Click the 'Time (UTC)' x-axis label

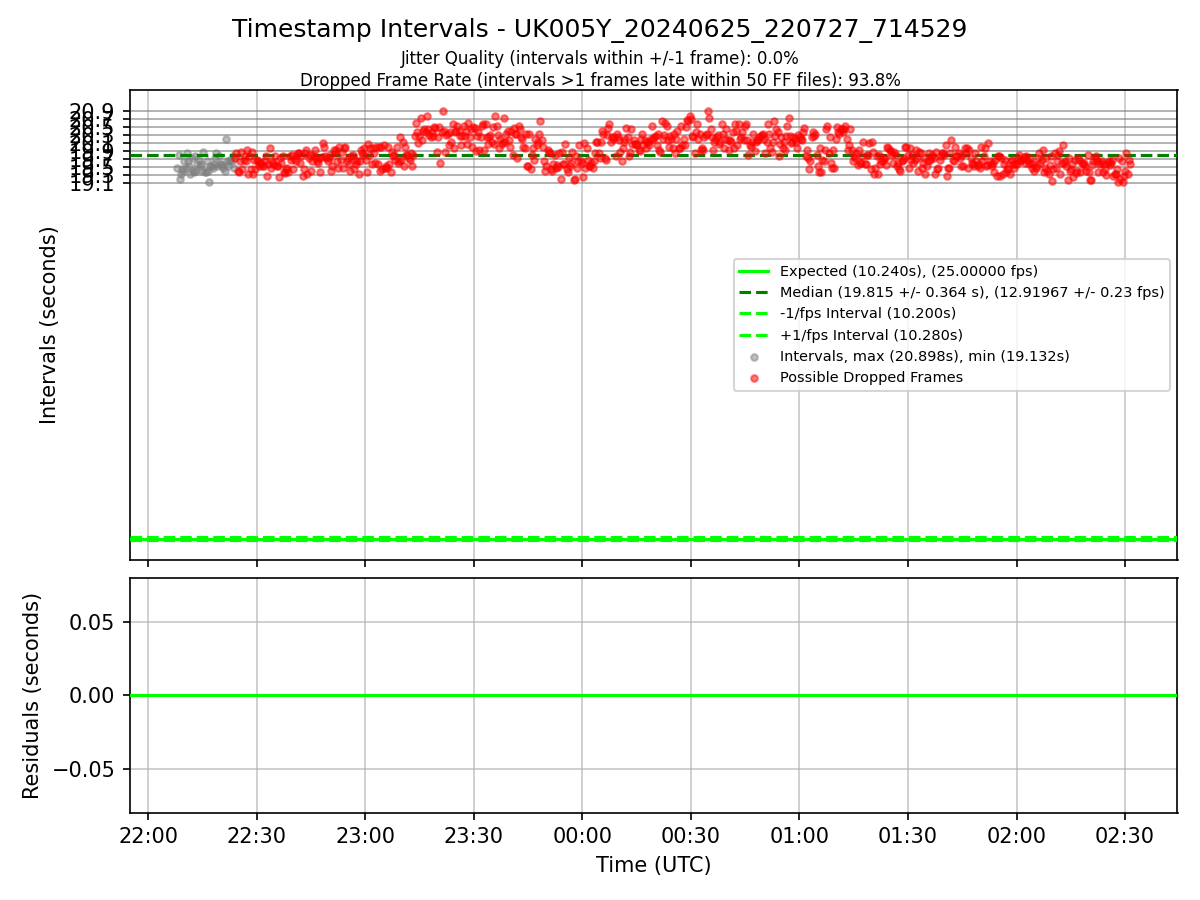653,865
